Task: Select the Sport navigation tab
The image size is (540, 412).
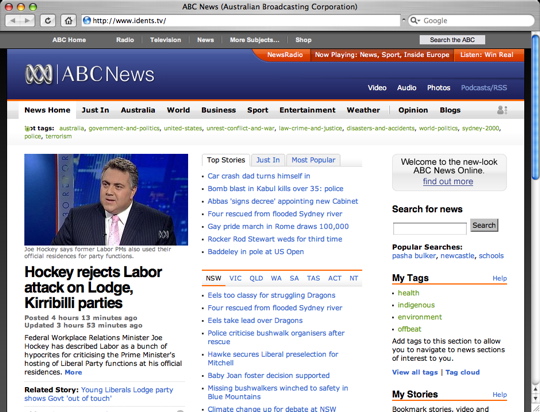Action: coord(258,110)
